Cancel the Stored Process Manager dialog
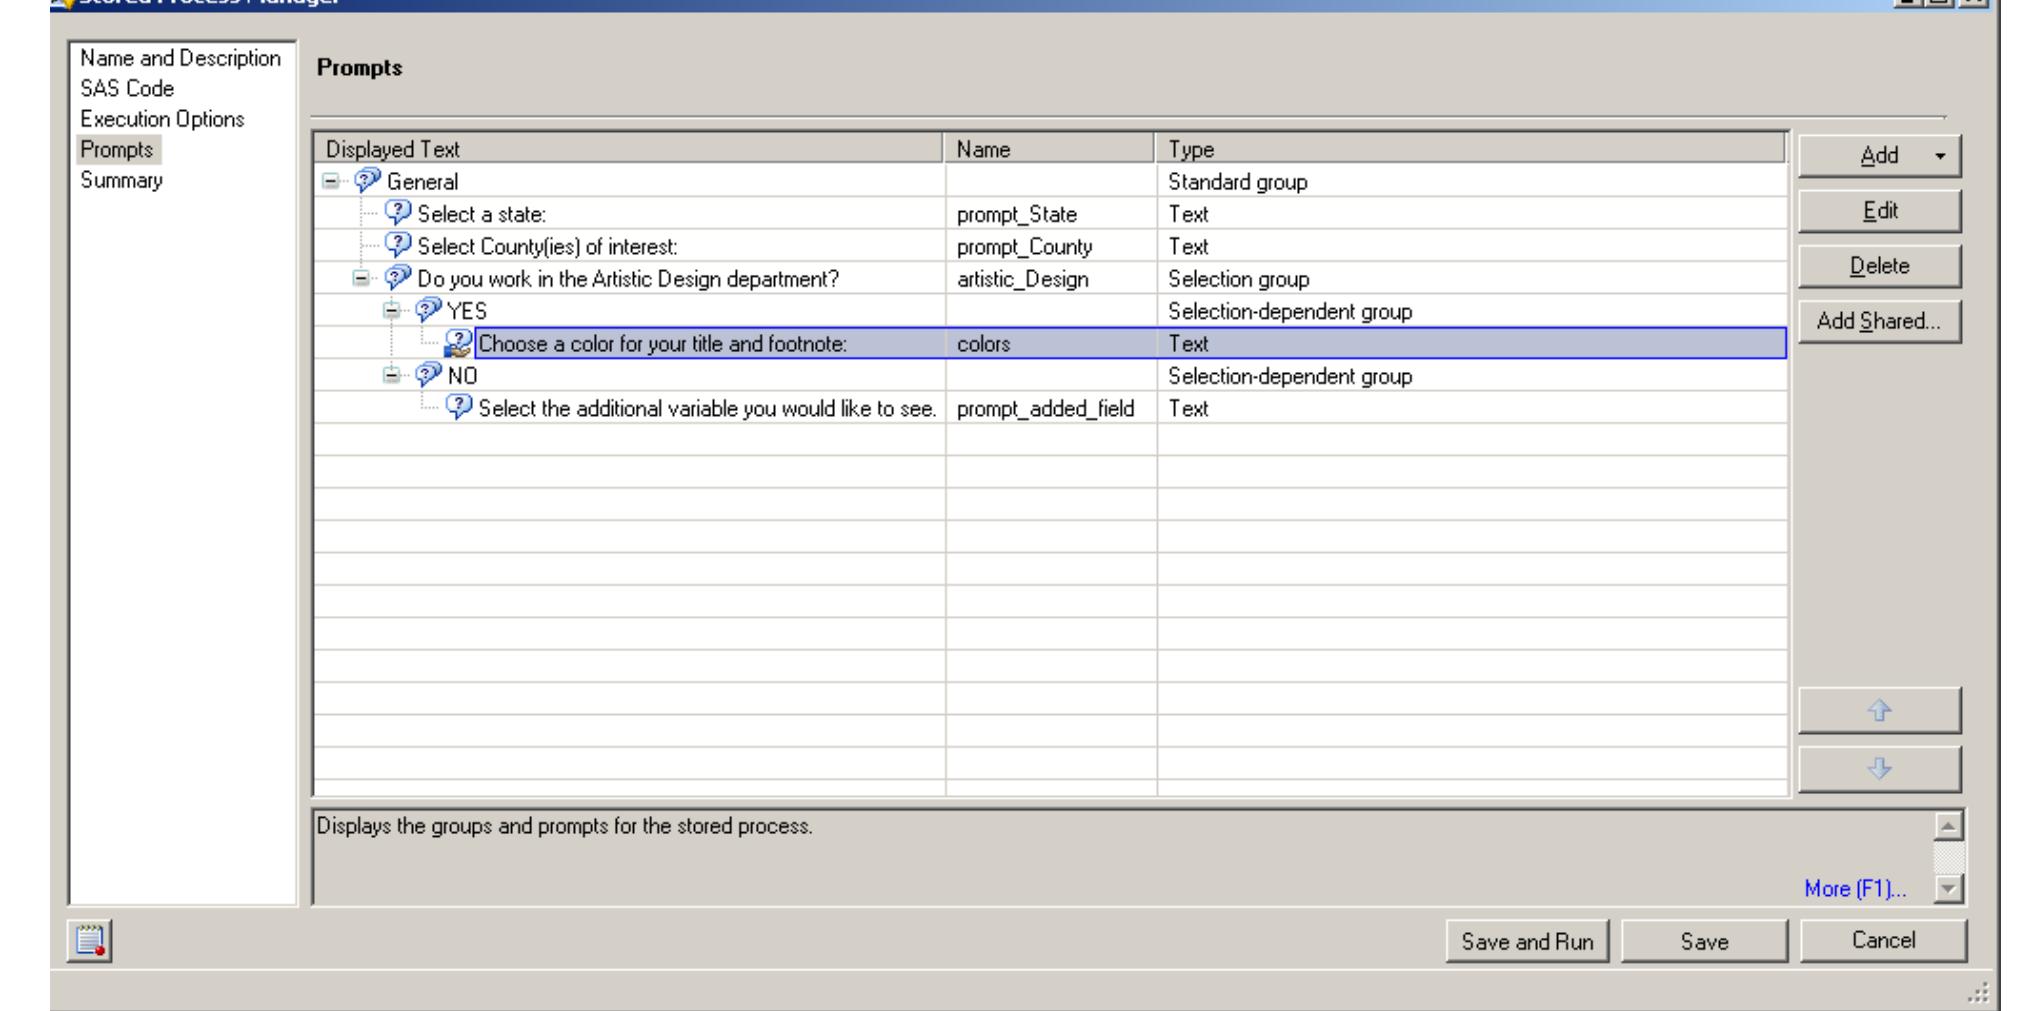2017x1011 pixels. (x=1883, y=940)
